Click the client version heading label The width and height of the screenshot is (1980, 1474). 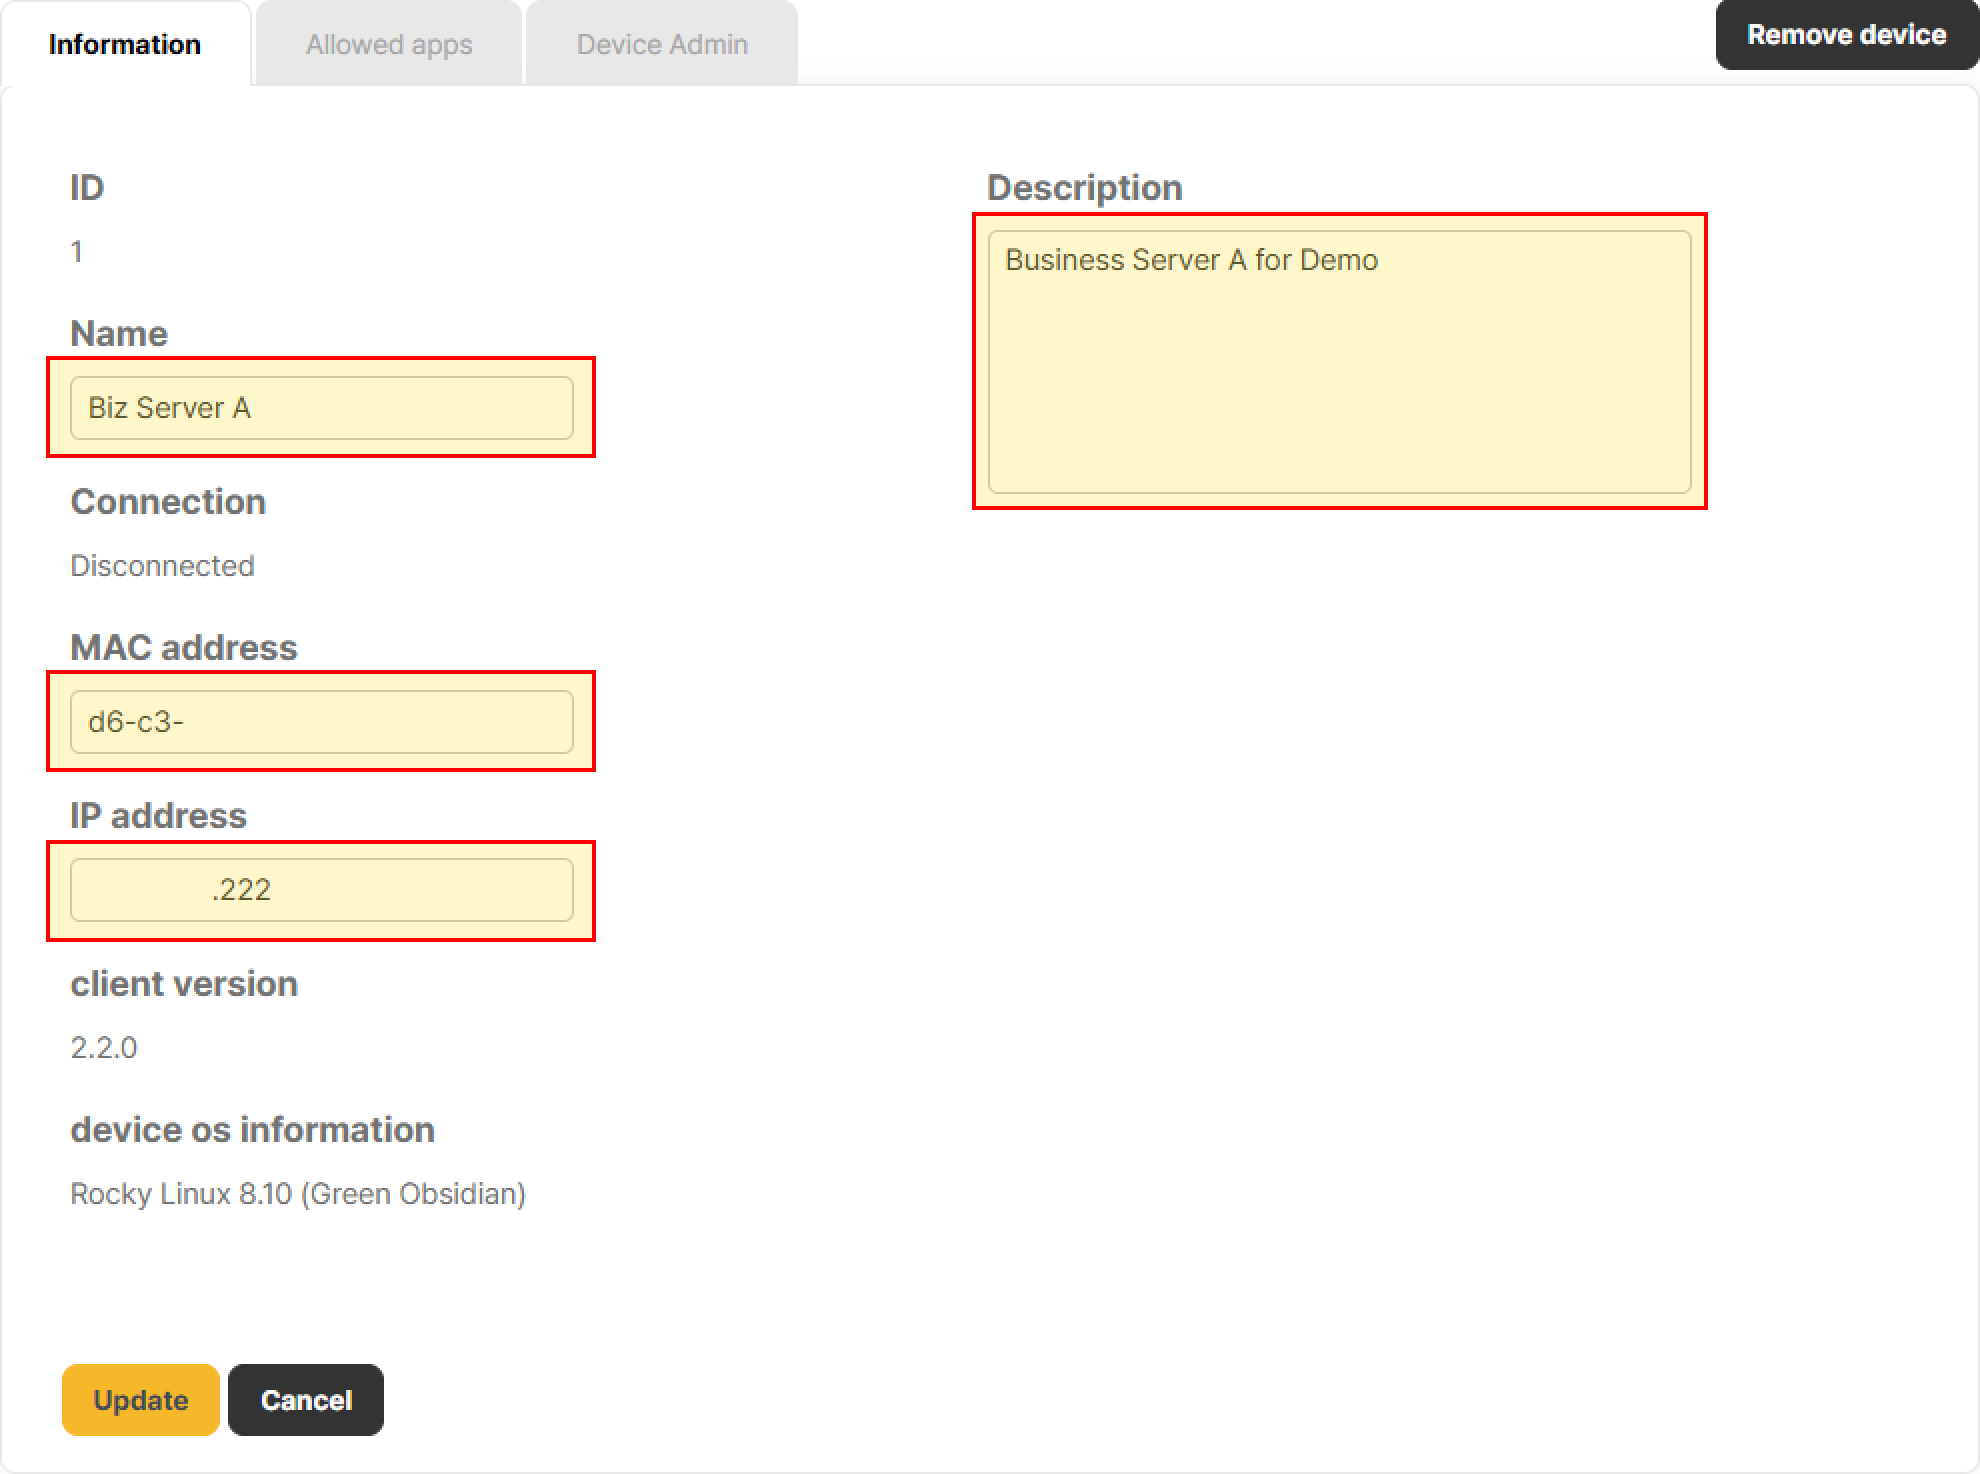(184, 984)
